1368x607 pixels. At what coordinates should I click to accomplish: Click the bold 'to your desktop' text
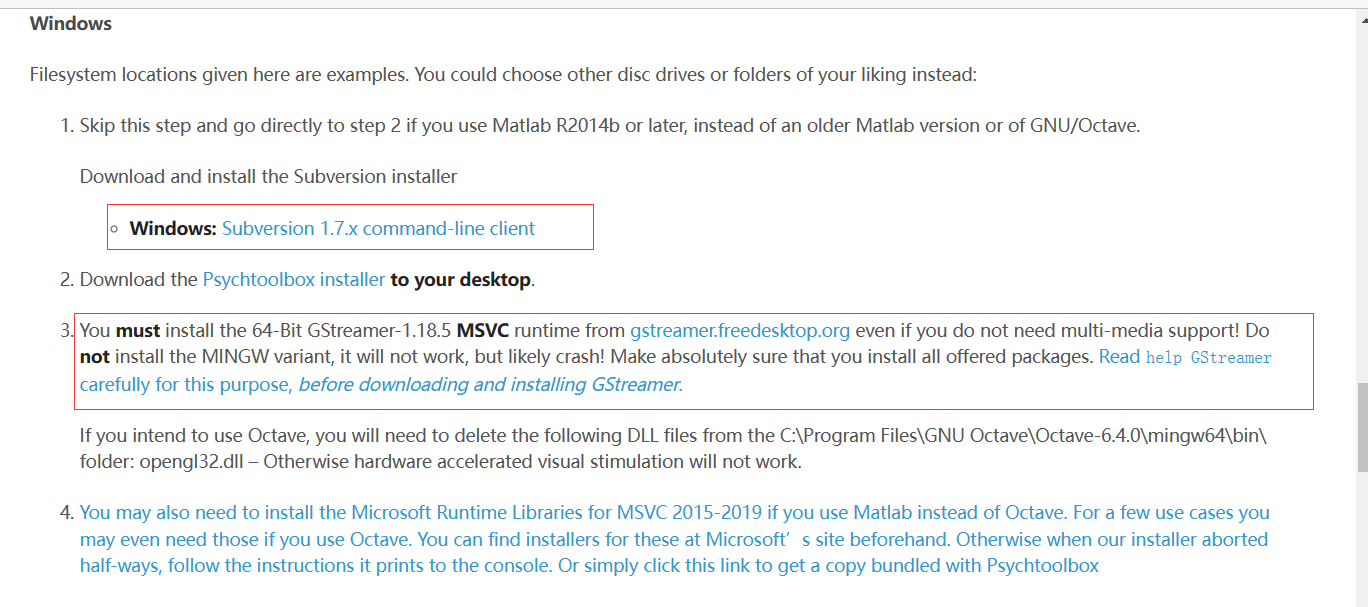(460, 280)
